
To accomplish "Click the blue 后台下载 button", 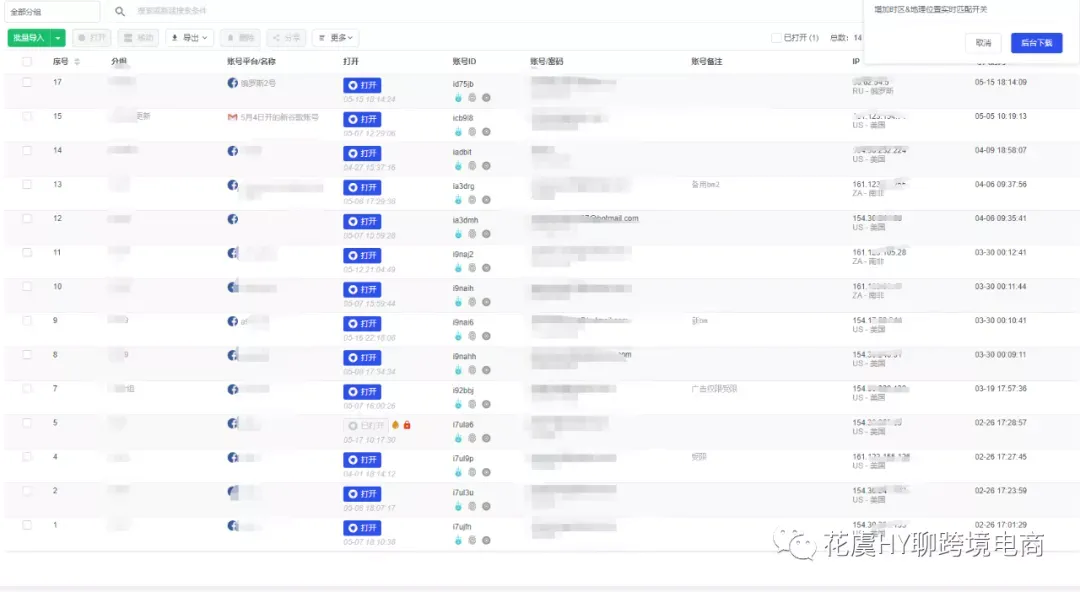I will click(1037, 43).
